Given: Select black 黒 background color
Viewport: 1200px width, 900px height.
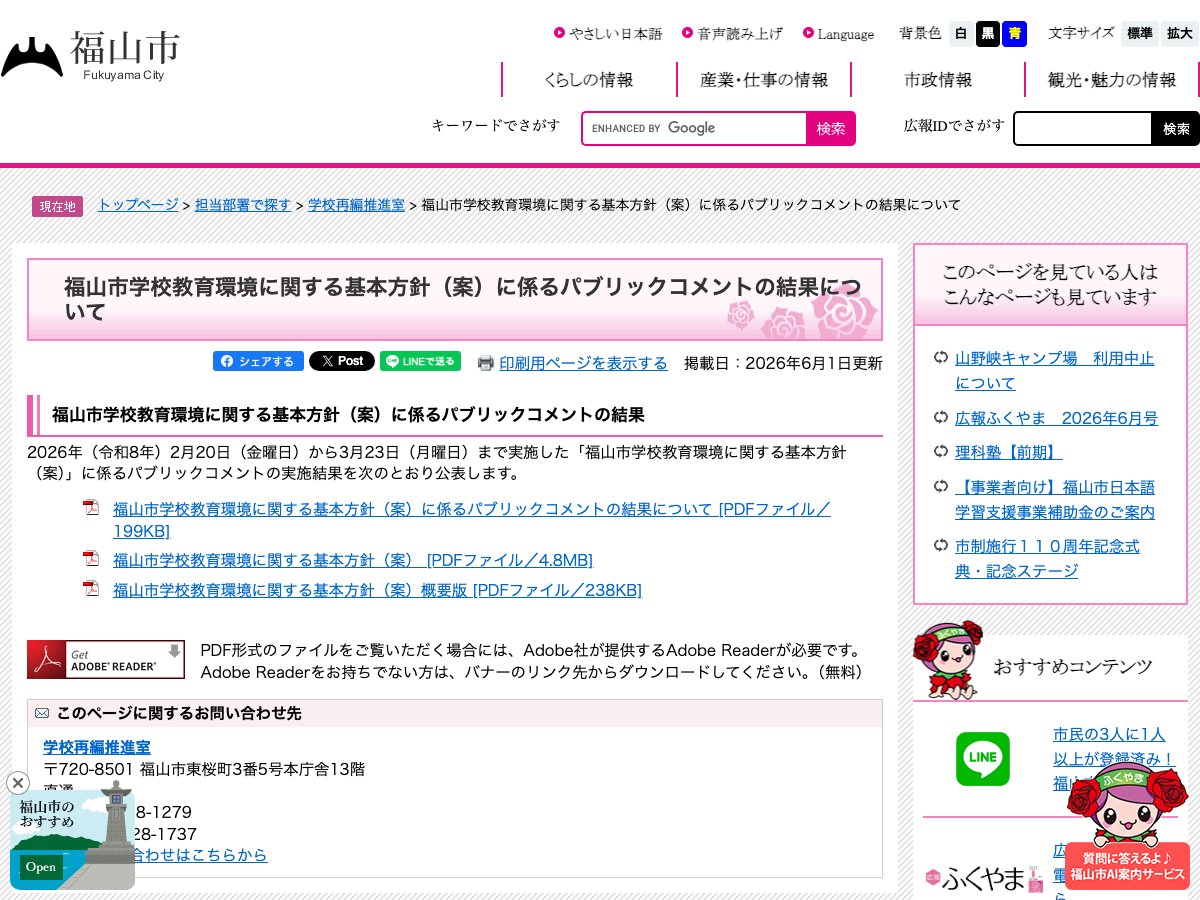Looking at the screenshot, I should tap(988, 34).
